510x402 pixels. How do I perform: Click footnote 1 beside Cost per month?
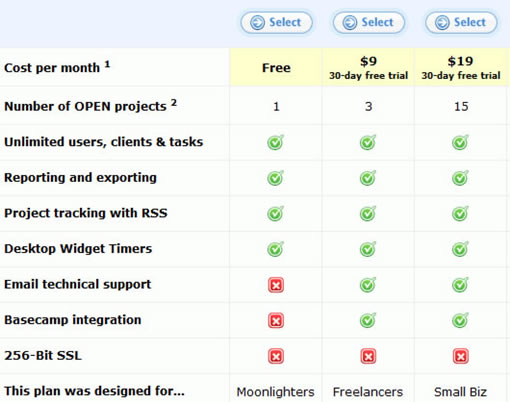(x=107, y=64)
